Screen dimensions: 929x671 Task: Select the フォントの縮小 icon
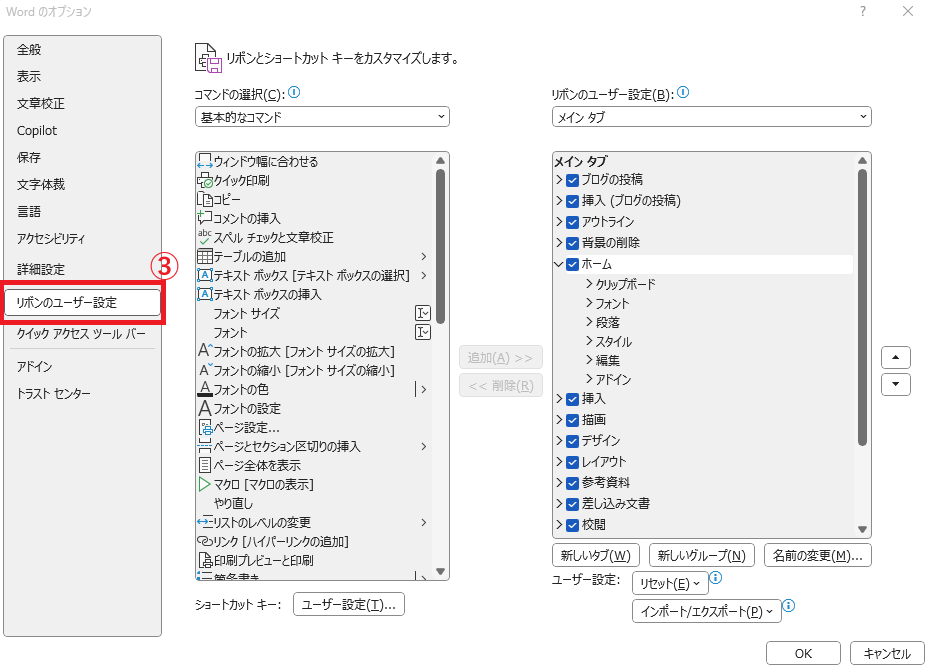pyautogui.click(x=204, y=370)
